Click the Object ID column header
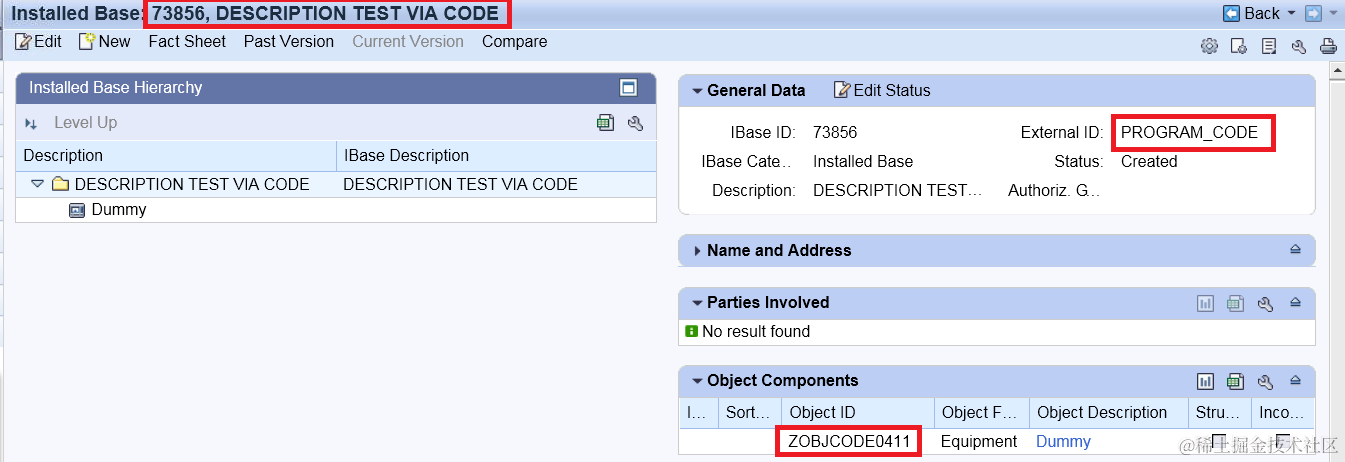 click(857, 413)
